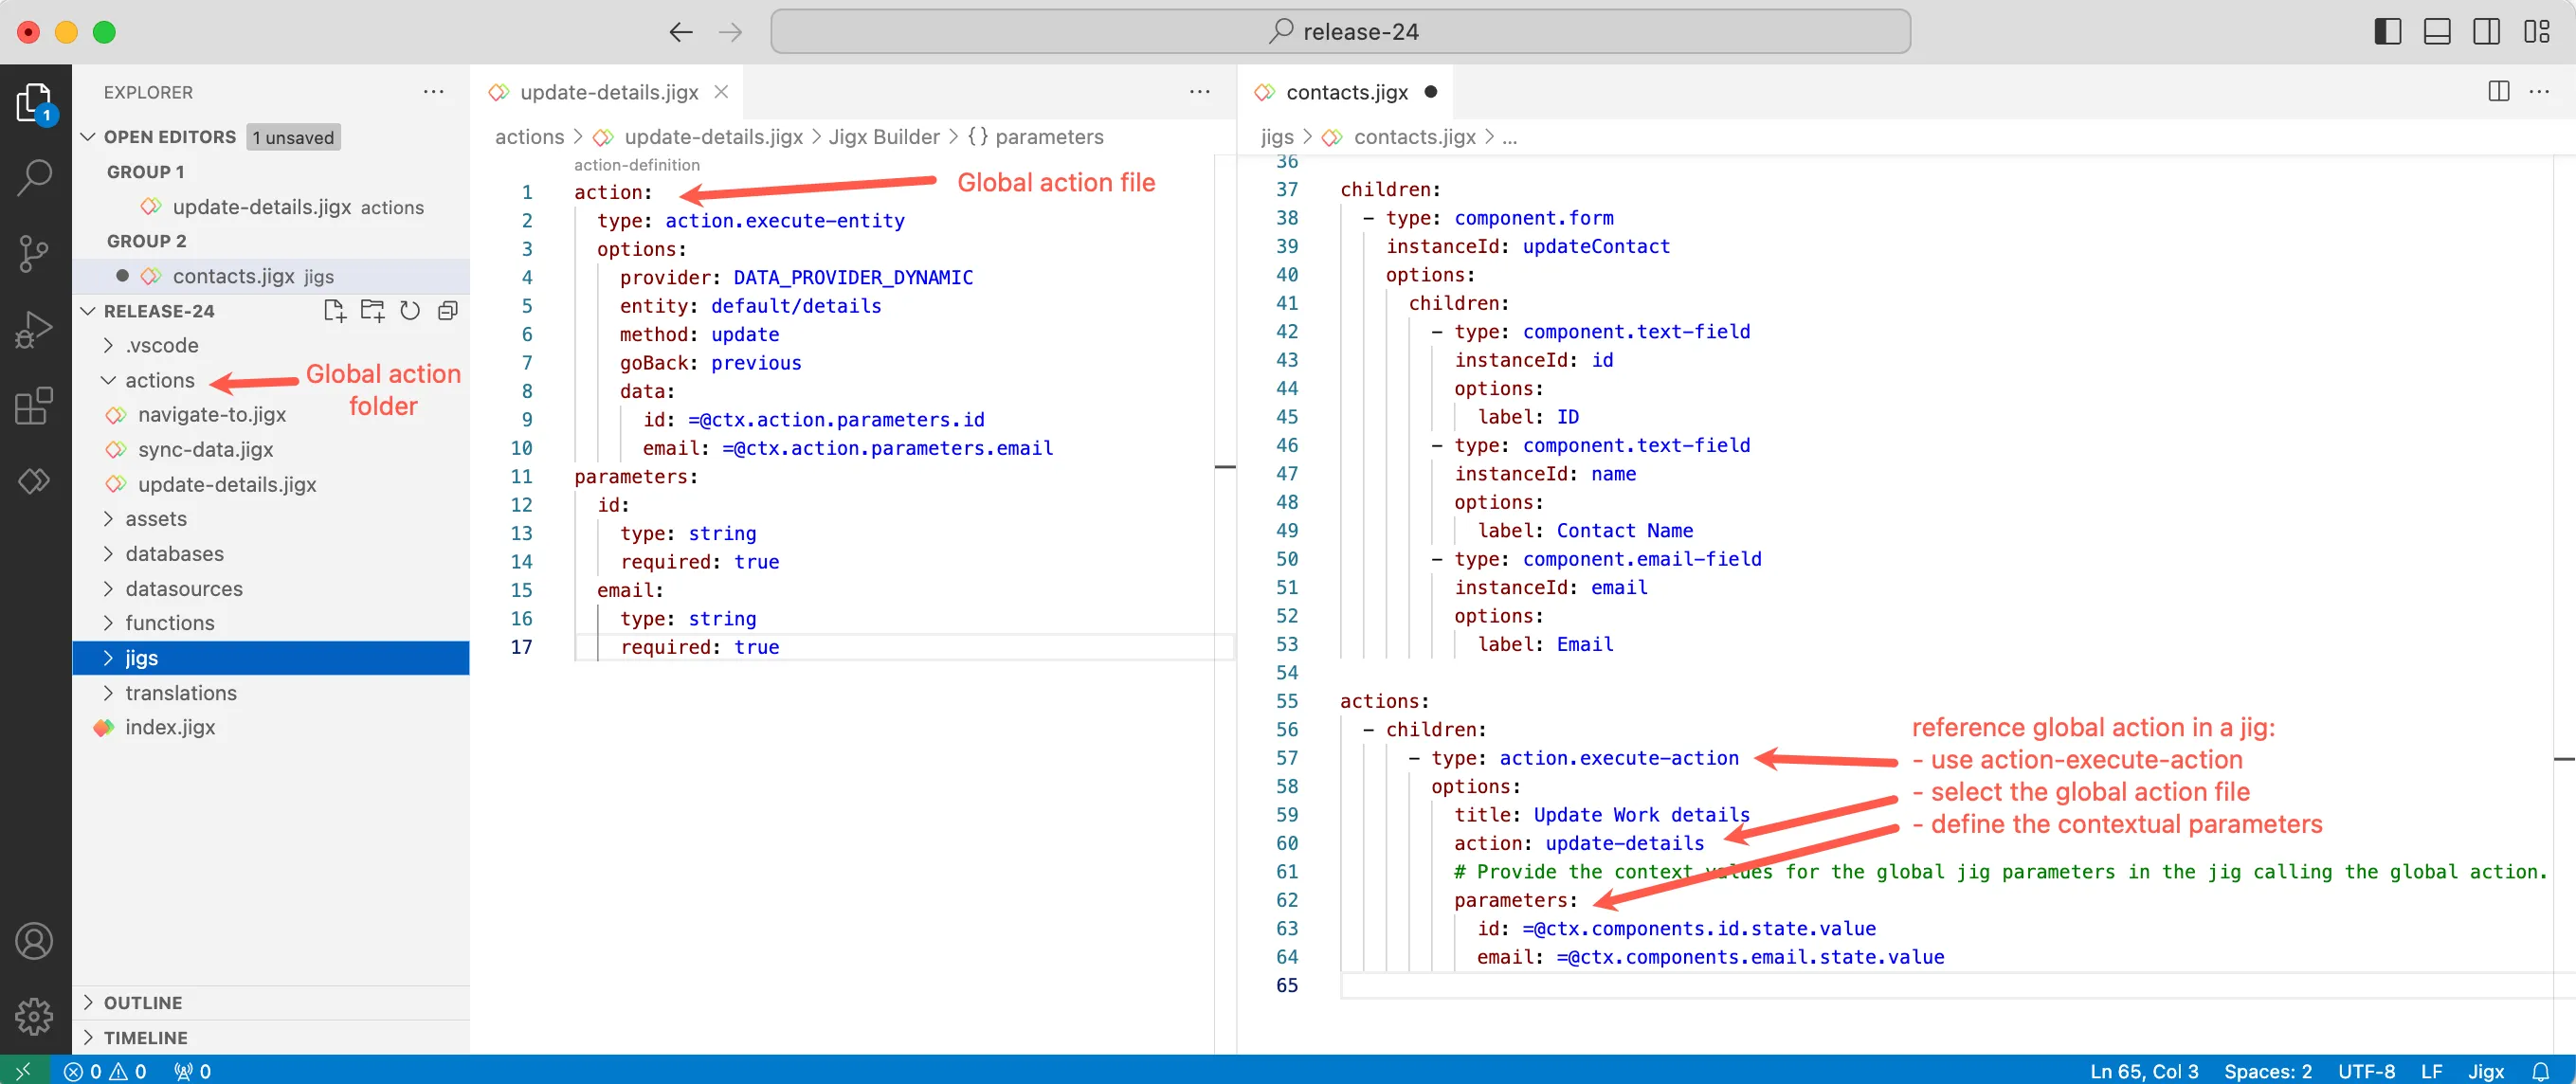Toggle the Secondary Side Bar visibility
The width and height of the screenshot is (2576, 1084).
click(2486, 32)
